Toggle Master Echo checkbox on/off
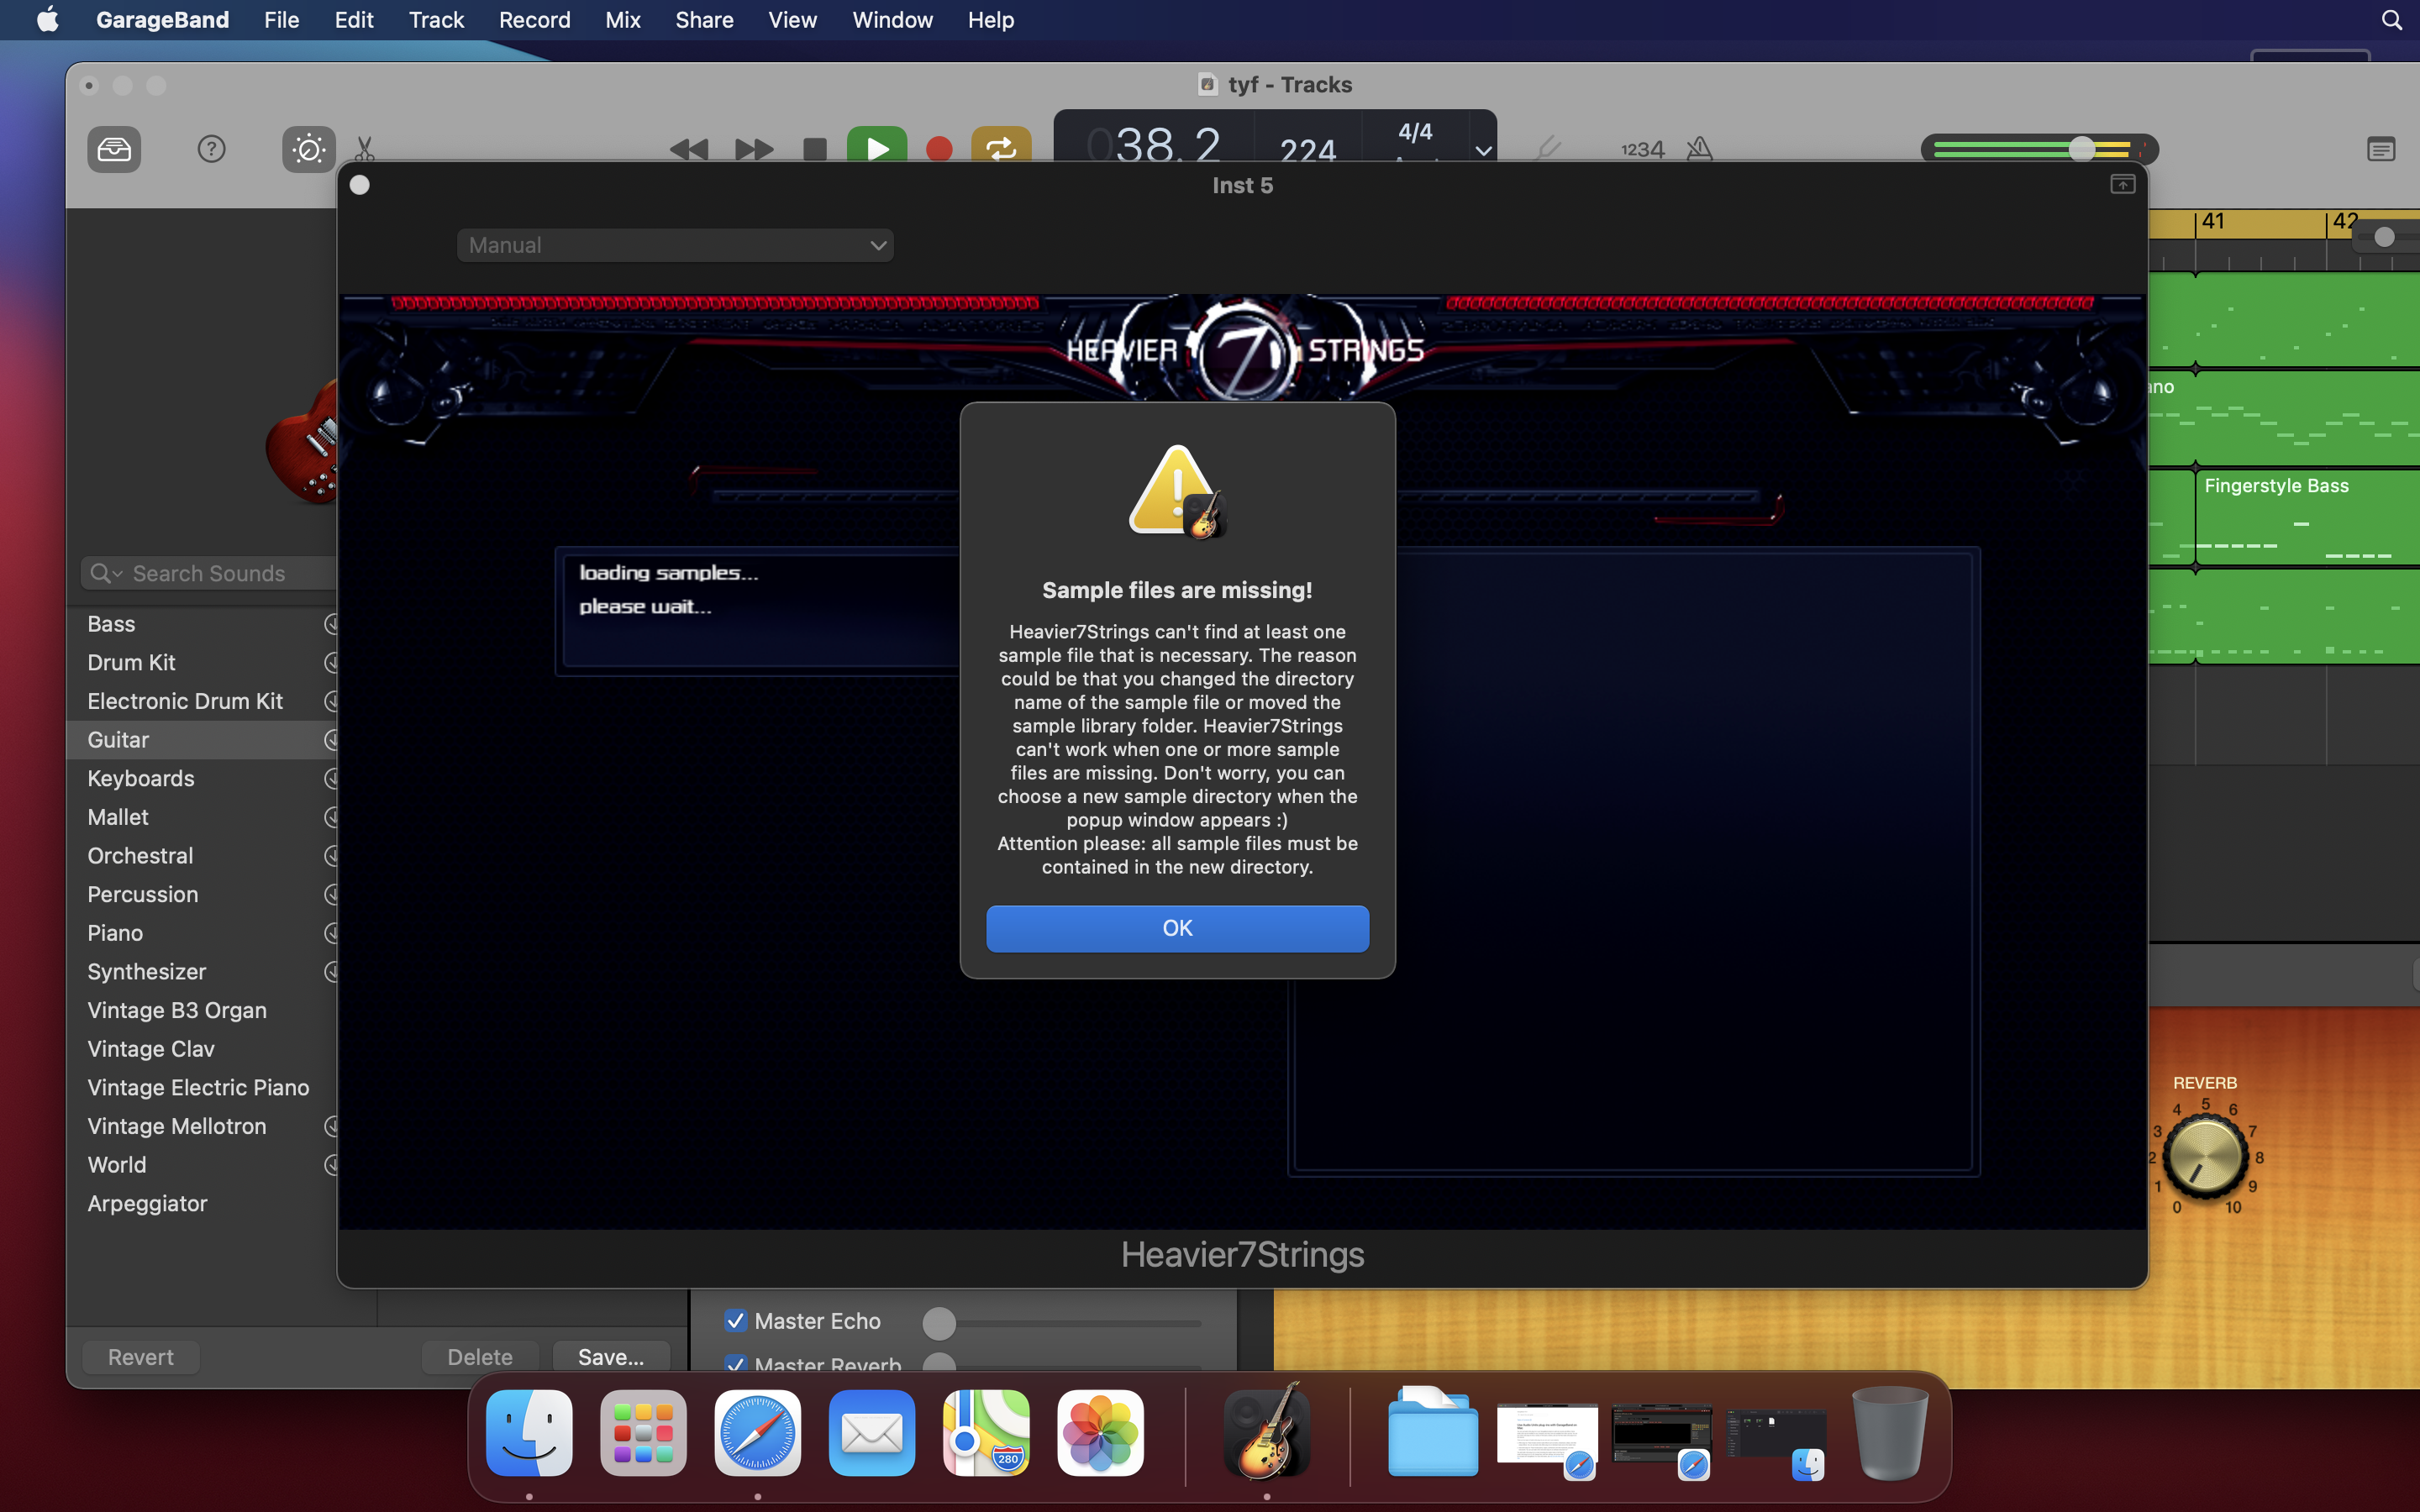 tap(735, 1320)
